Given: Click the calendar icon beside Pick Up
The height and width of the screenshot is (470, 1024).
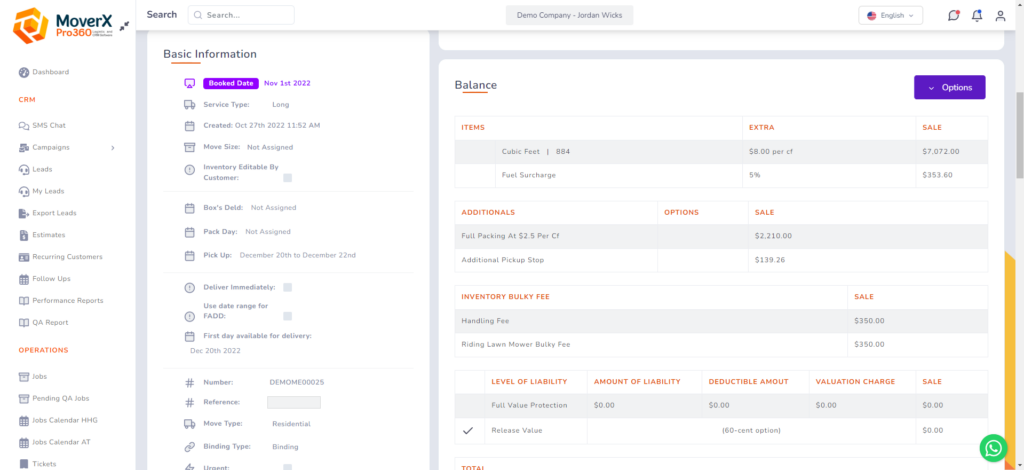Looking at the screenshot, I should pyautogui.click(x=189, y=255).
